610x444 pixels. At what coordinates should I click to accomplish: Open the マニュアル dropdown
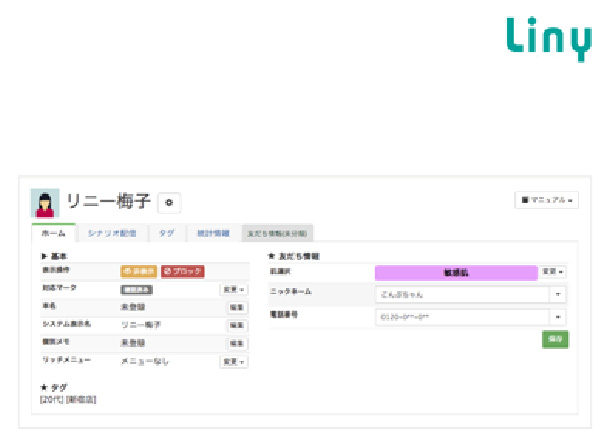[x=547, y=200]
